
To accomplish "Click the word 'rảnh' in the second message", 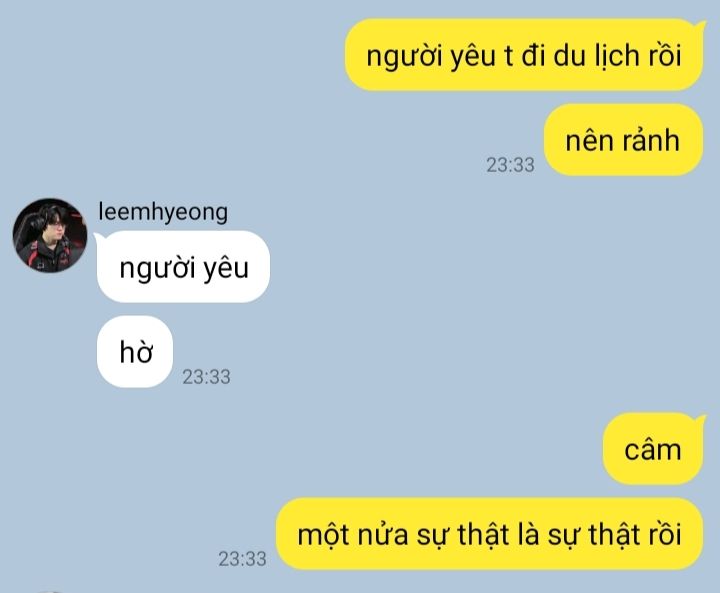I will pos(651,140).
